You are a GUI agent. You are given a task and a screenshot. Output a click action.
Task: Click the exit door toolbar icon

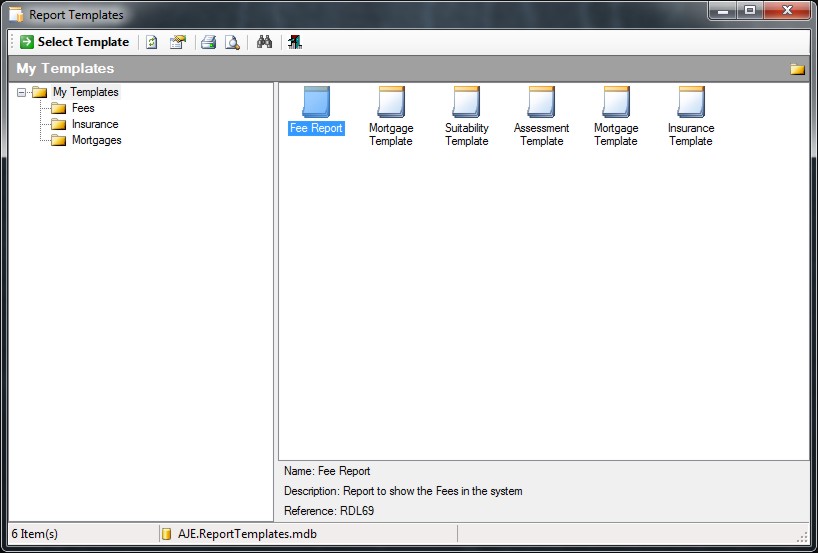click(x=294, y=42)
